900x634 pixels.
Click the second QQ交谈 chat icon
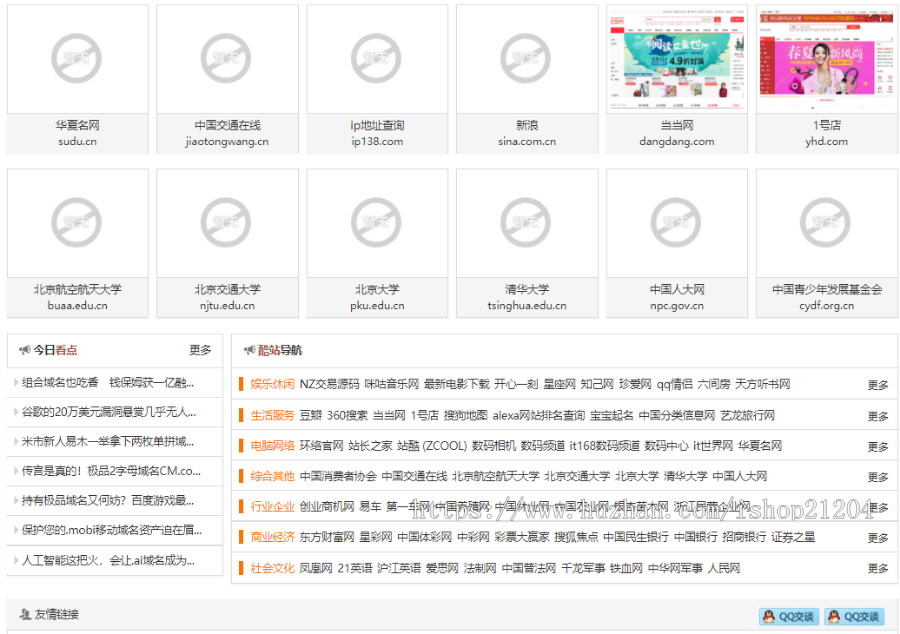click(x=854, y=616)
